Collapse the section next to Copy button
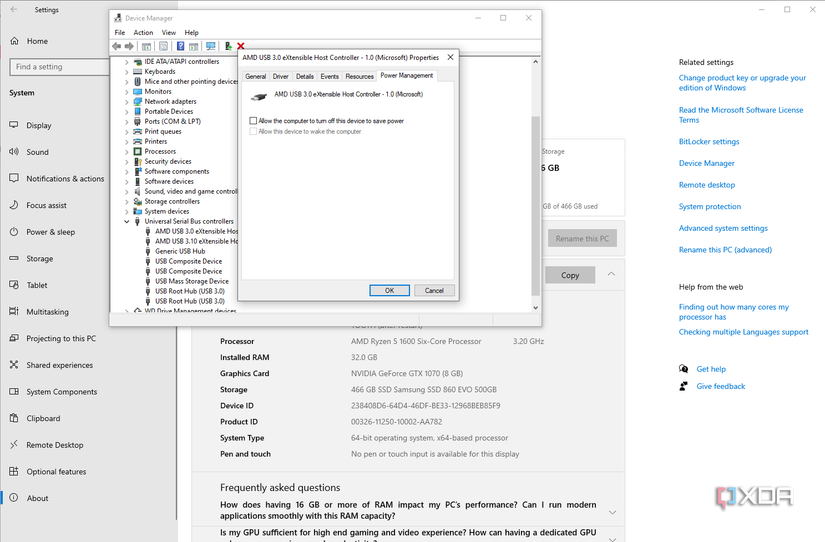Image resolution: width=825 pixels, height=542 pixels. (x=611, y=274)
